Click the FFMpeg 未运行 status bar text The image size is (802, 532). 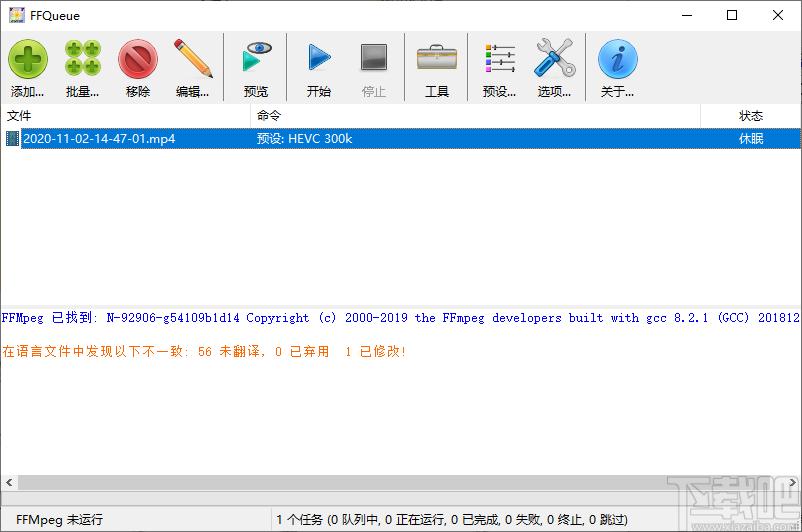(x=59, y=520)
